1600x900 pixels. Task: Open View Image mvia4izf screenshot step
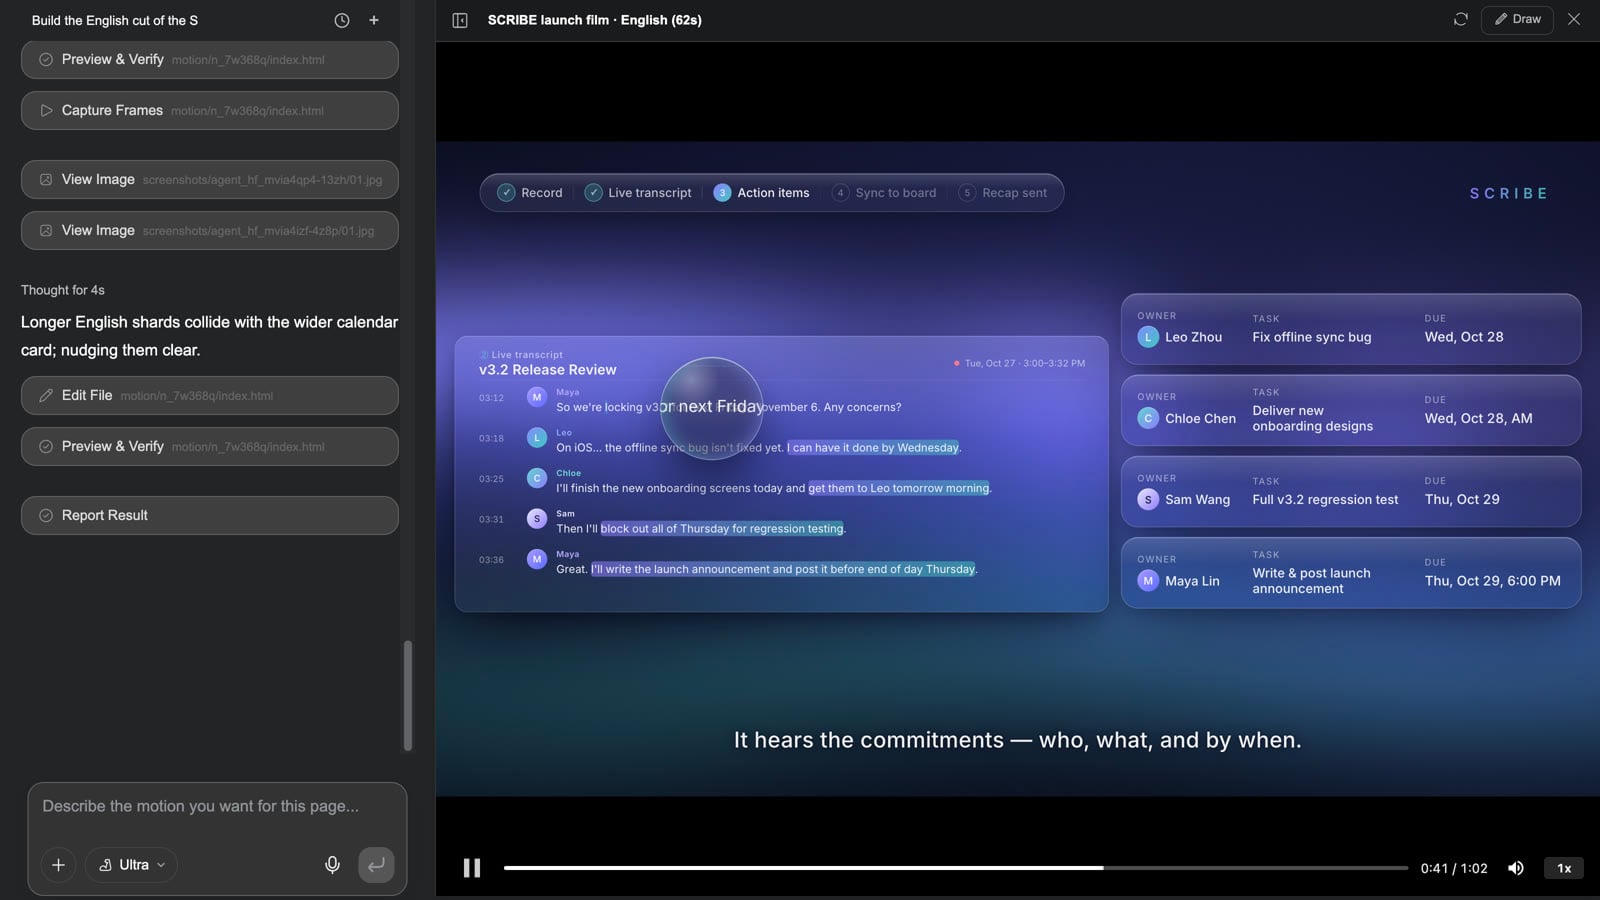pos(210,230)
